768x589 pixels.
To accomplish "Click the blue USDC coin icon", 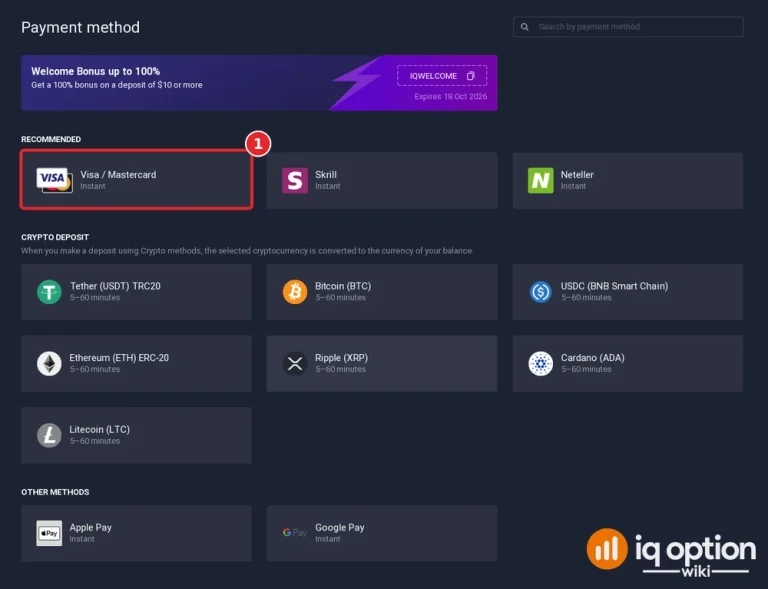I will pos(540,292).
